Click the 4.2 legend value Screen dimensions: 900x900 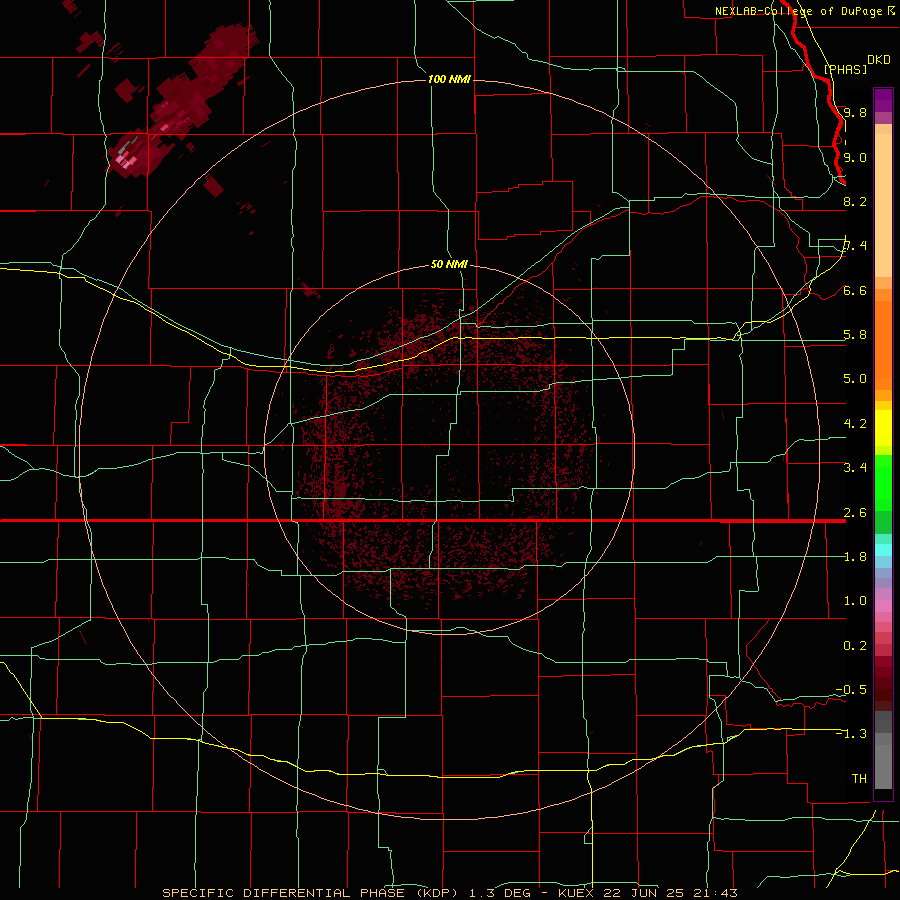pyautogui.click(x=855, y=424)
